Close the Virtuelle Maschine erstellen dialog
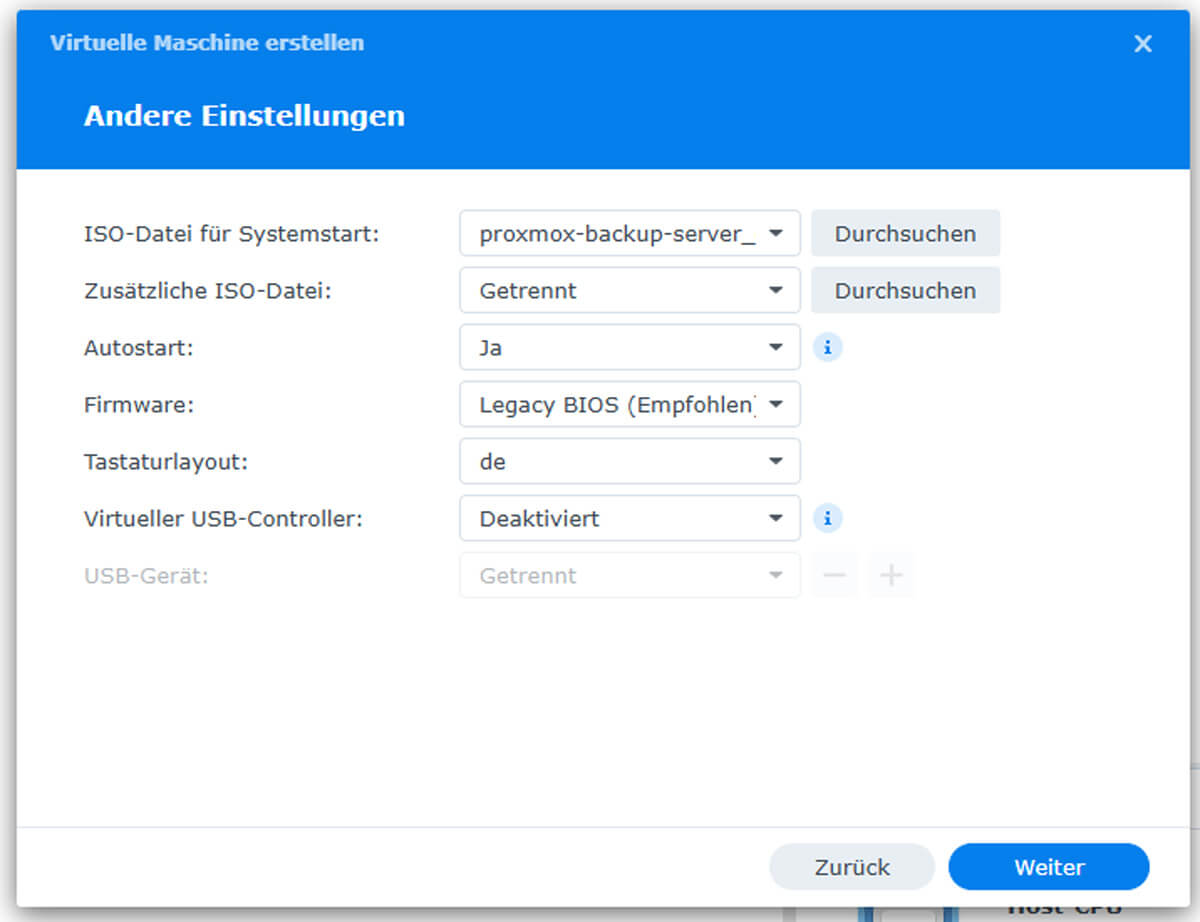 (1143, 44)
